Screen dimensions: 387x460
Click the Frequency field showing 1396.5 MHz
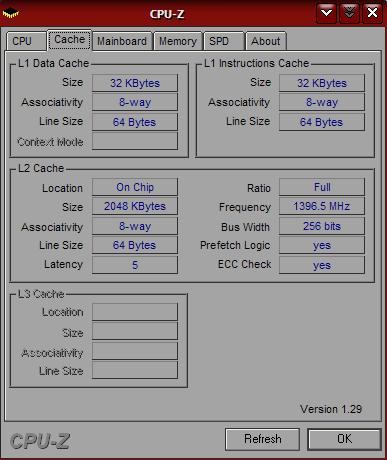[x=322, y=206]
